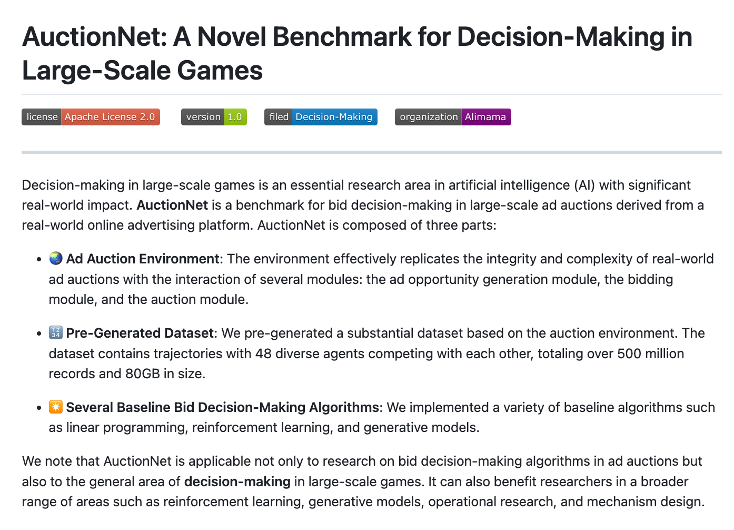Click the horizontal divider below badges
This screenshot has height=530, width=734.
tap(372, 152)
